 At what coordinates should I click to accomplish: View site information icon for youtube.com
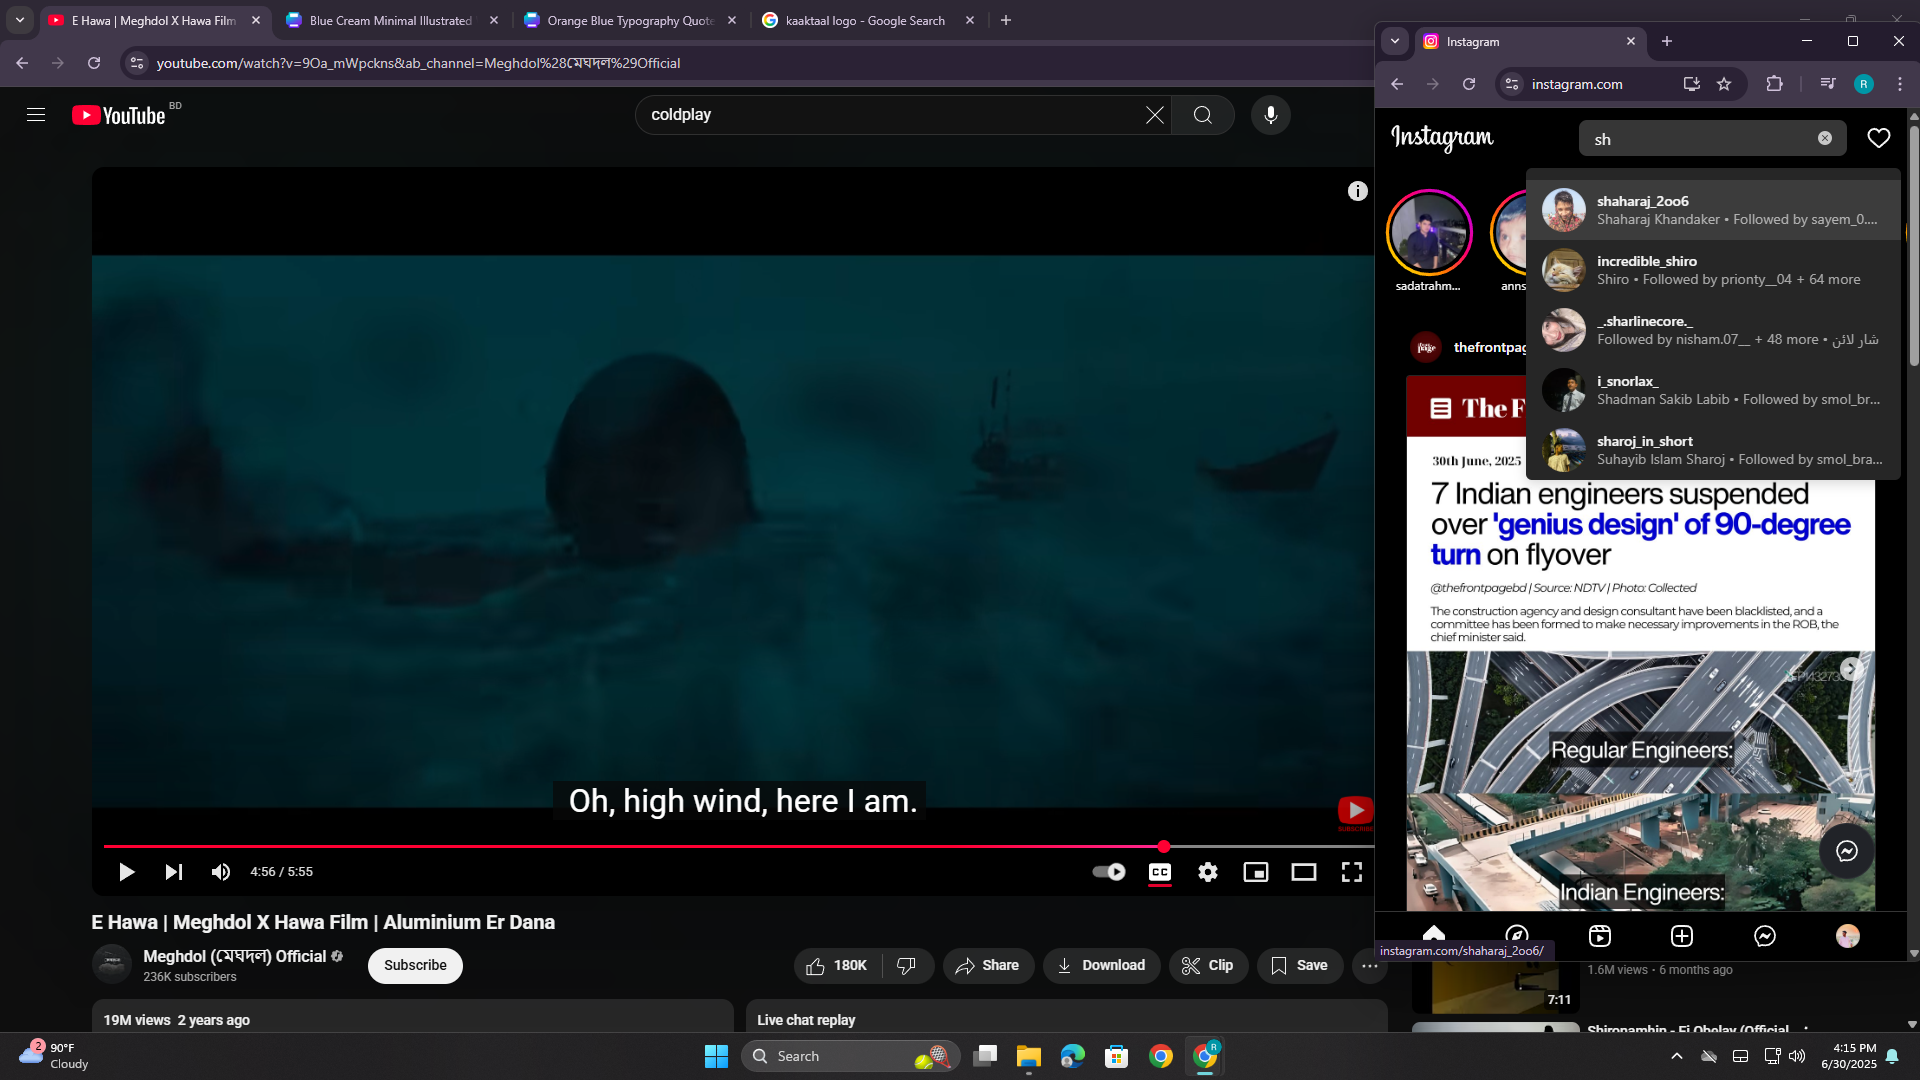click(x=137, y=63)
